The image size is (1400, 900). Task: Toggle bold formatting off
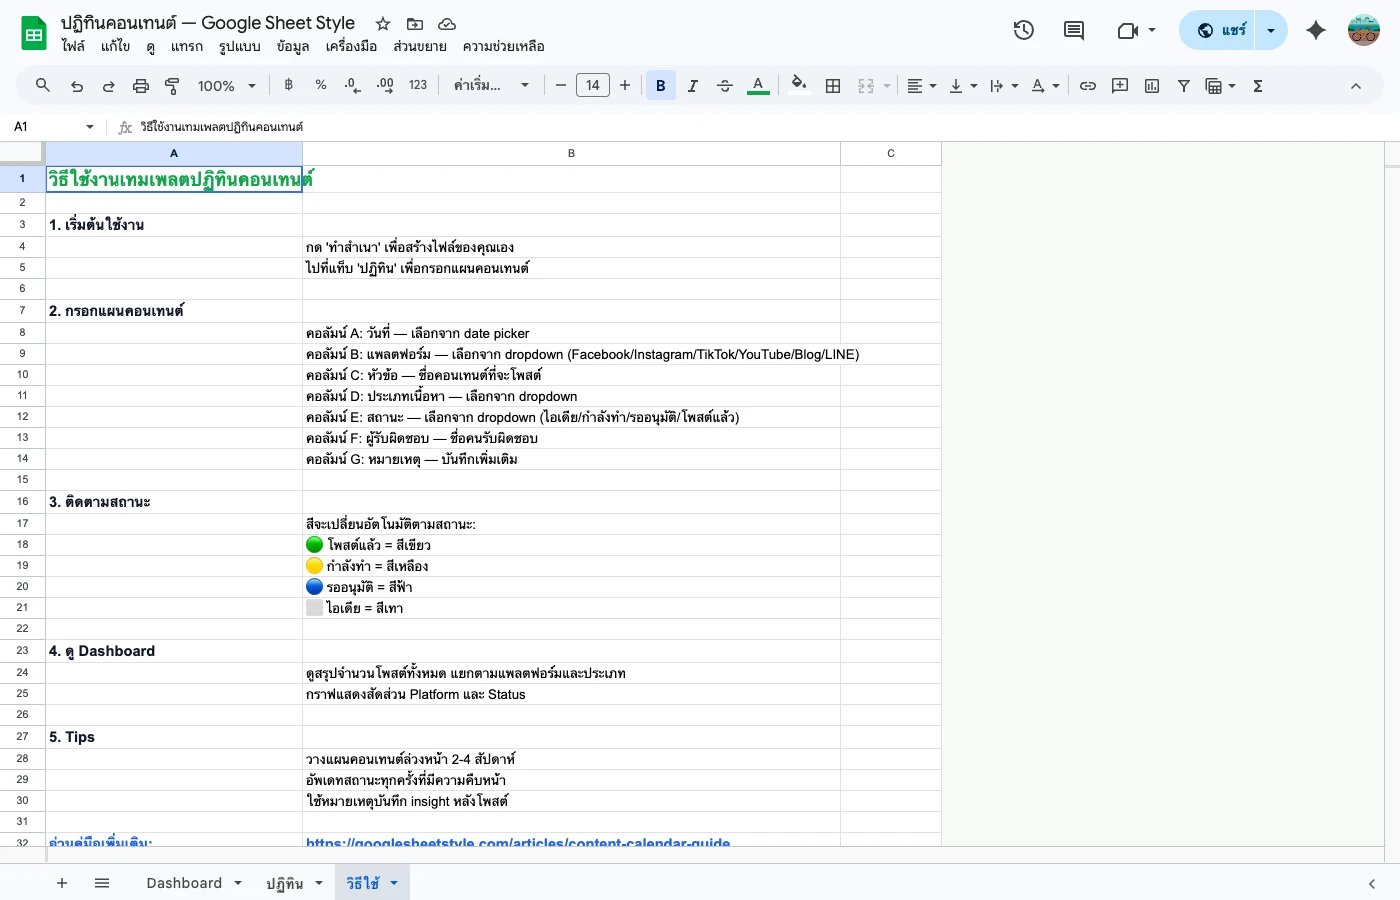[x=660, y=85]
